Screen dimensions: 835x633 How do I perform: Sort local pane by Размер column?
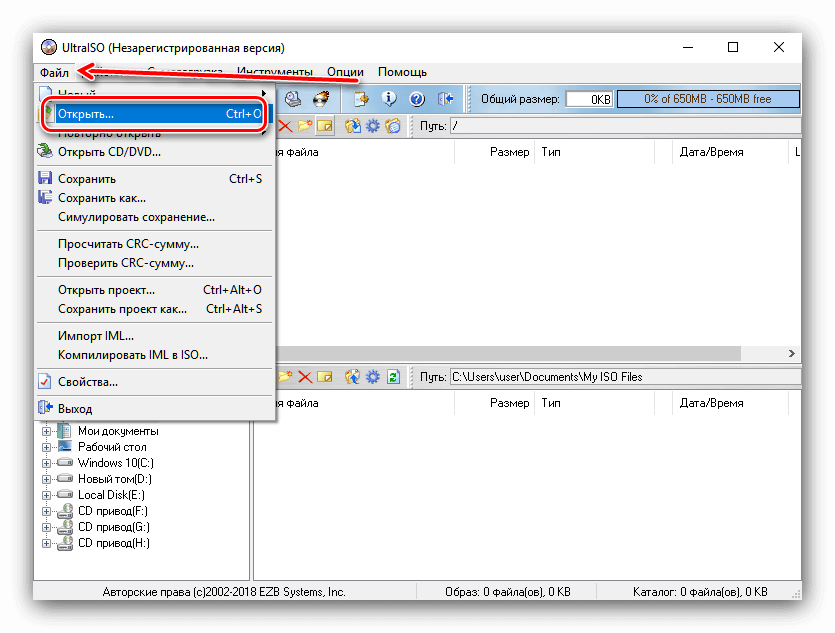[x=494, y=403]
